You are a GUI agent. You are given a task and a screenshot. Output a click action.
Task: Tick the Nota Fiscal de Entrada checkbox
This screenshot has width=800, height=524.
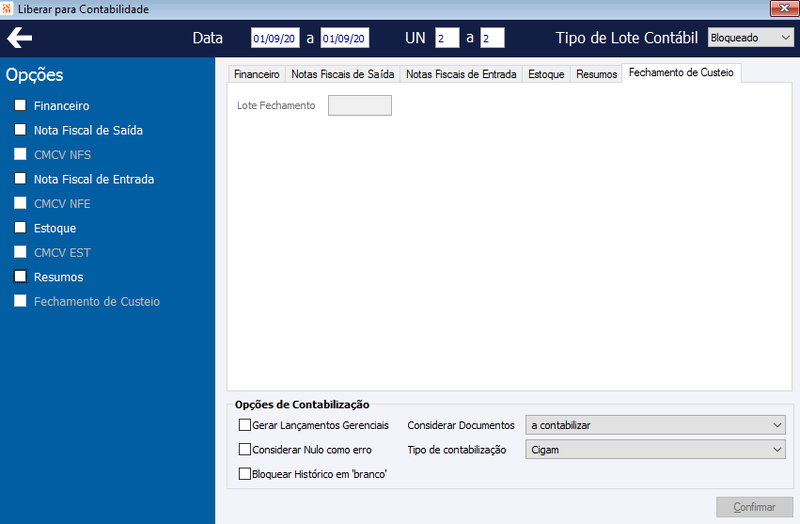20,179
